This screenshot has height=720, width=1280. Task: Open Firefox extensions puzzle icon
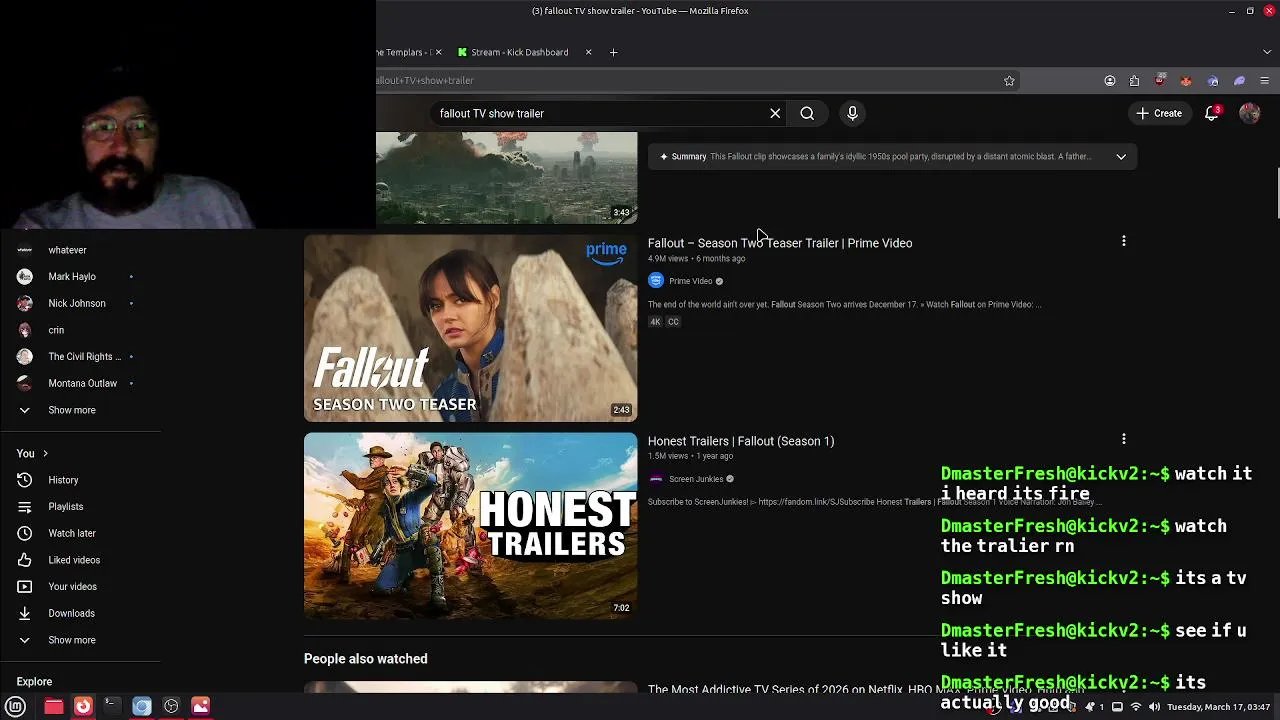coord(1134,81)
